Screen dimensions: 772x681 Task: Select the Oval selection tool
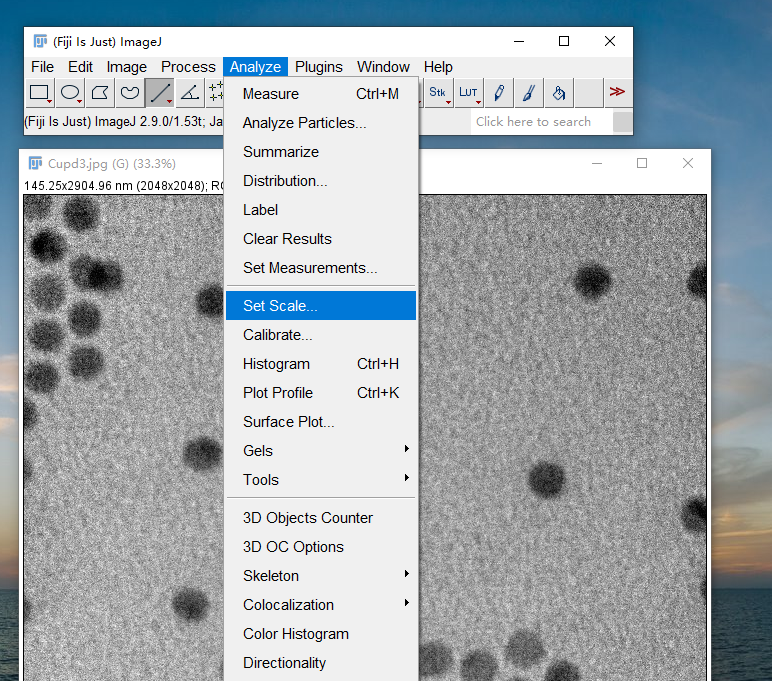click(70, 93)
